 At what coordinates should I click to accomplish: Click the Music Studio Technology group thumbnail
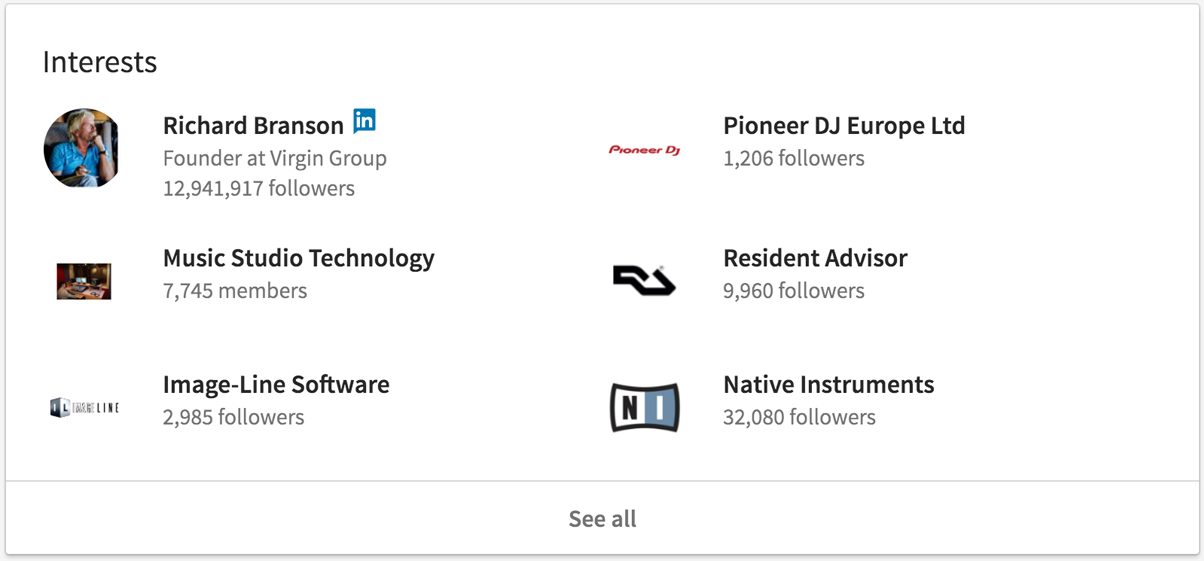(84, 281)
